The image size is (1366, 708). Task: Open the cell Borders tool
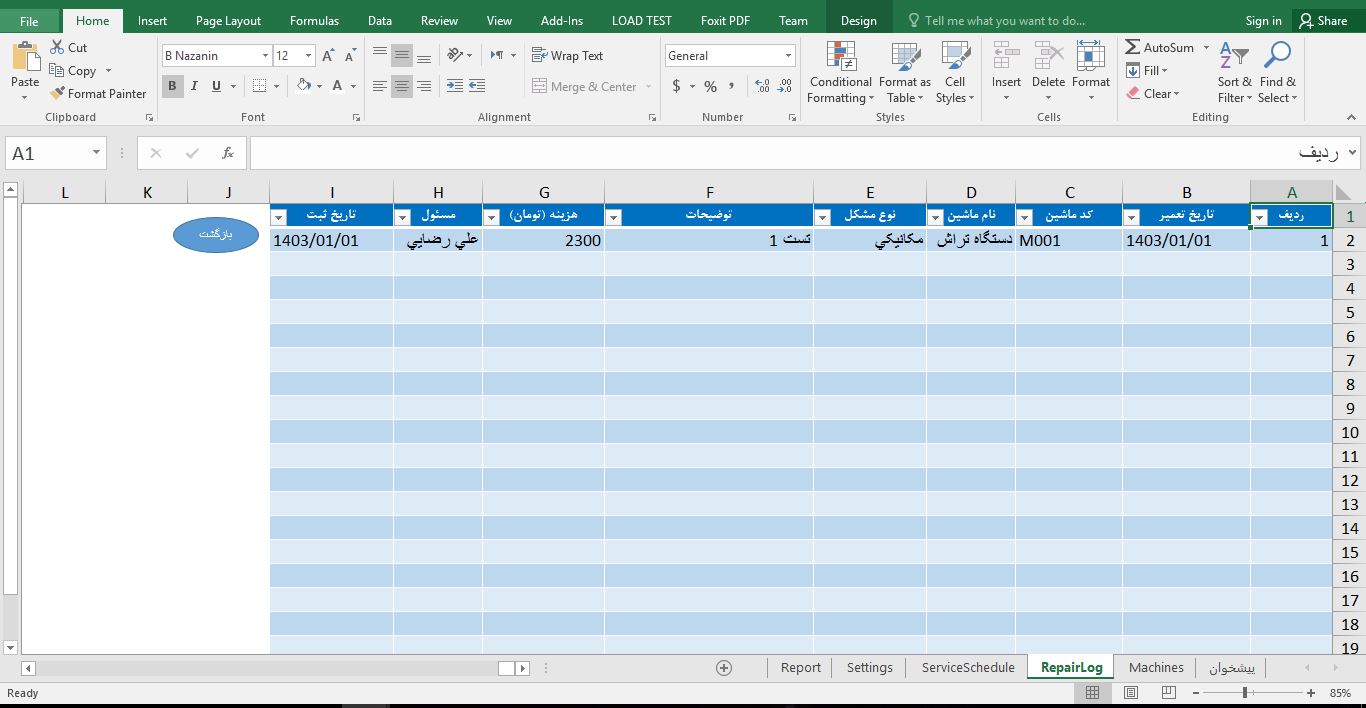[260, 86]
